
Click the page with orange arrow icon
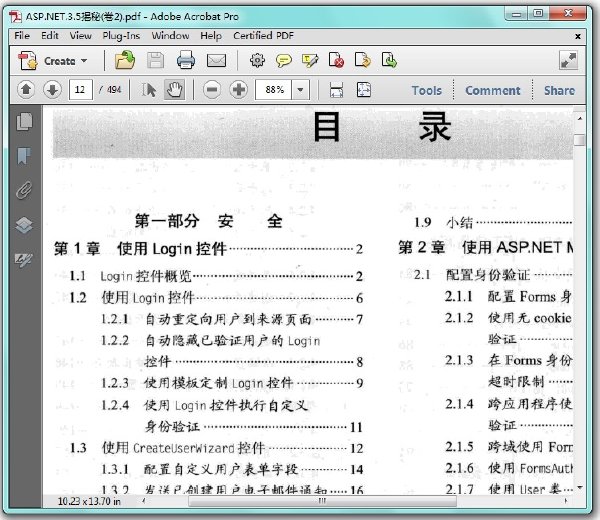(x=362, y=60)
